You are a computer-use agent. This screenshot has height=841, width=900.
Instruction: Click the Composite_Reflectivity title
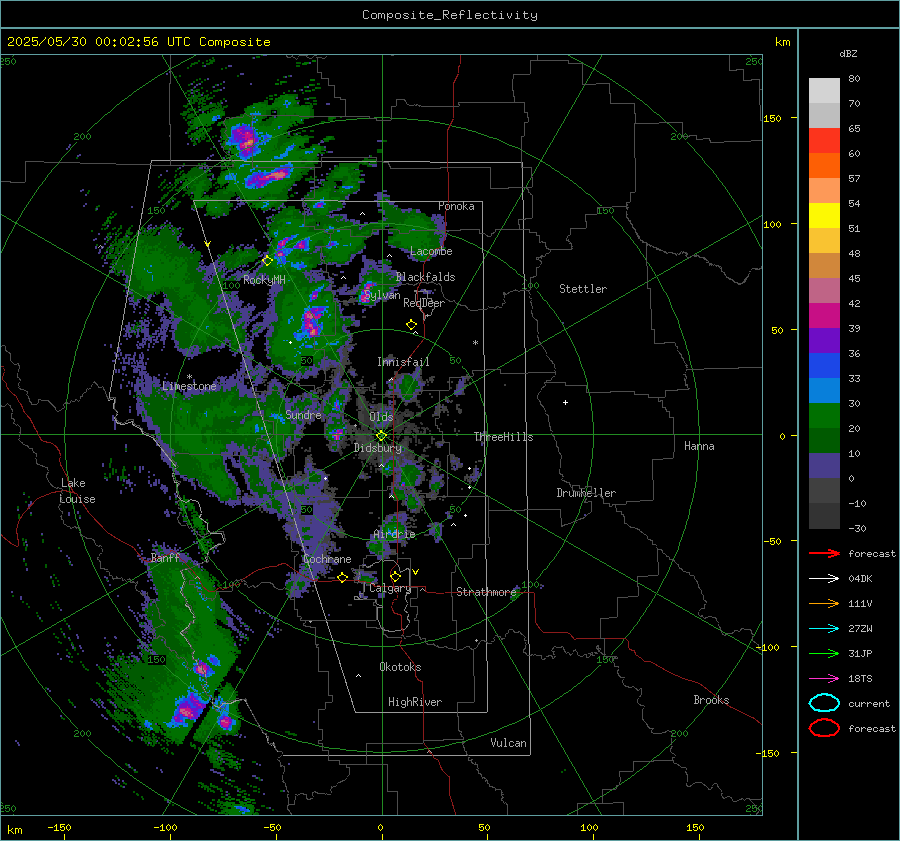coord(450,15)
